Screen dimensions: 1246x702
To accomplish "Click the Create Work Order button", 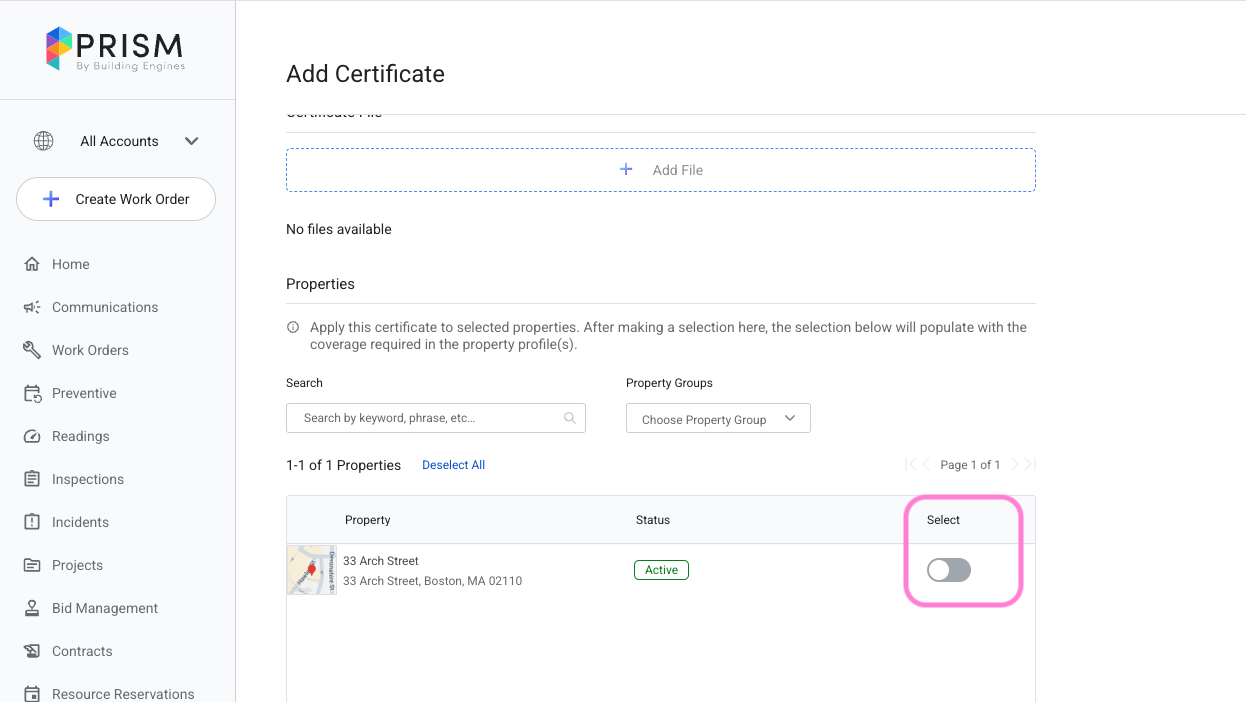I will [x=116, y=199].
